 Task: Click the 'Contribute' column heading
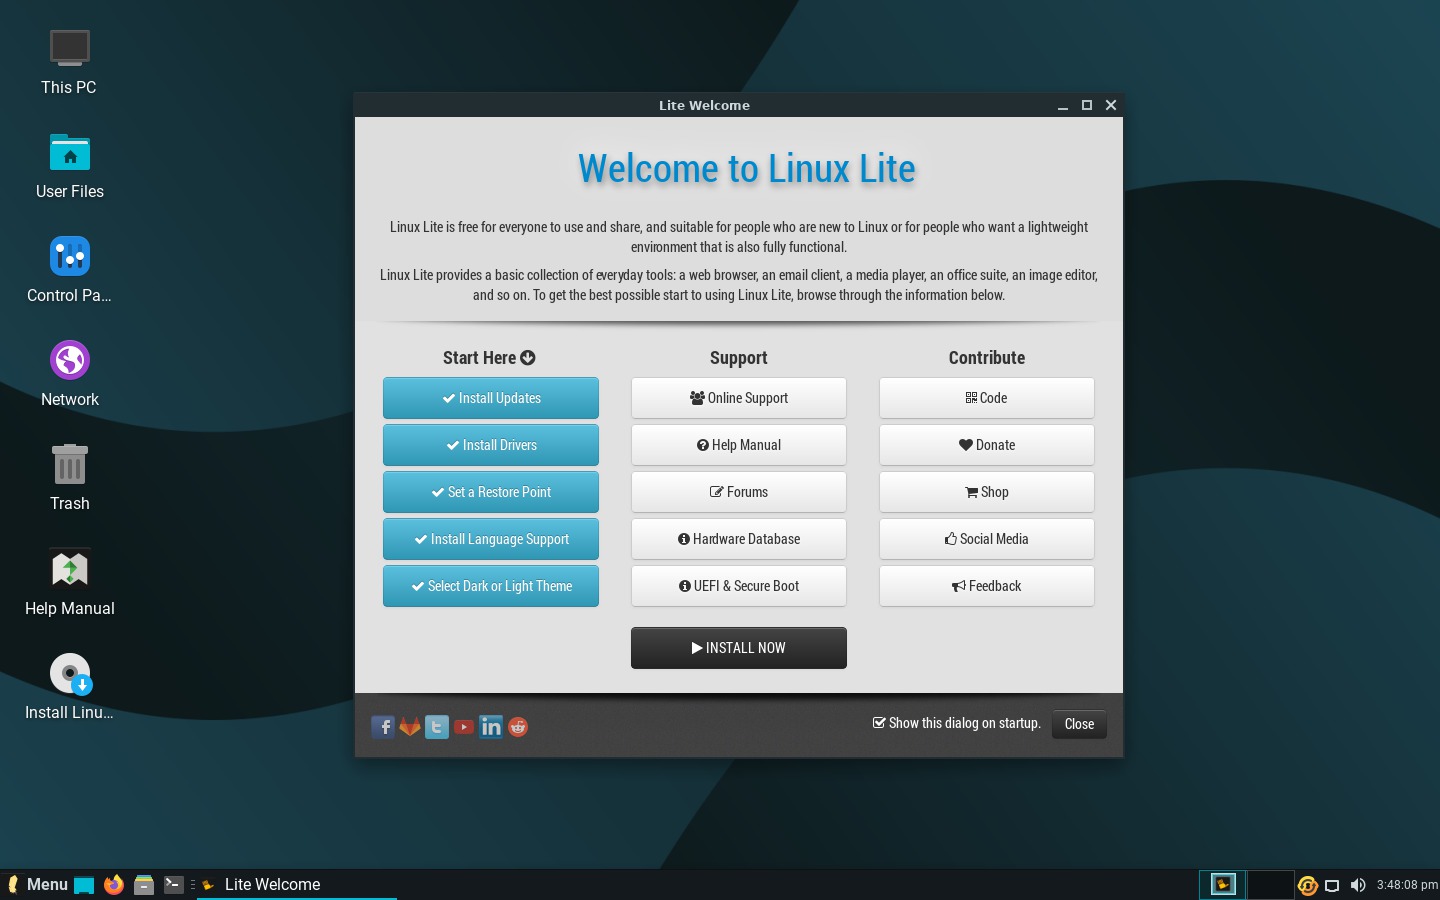(x=987, y=358)
